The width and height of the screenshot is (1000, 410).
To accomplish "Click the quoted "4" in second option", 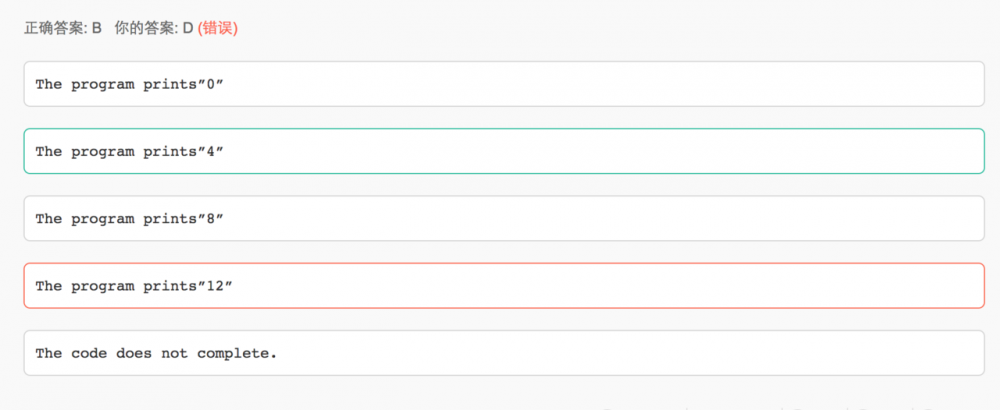I will coord(207,151).
